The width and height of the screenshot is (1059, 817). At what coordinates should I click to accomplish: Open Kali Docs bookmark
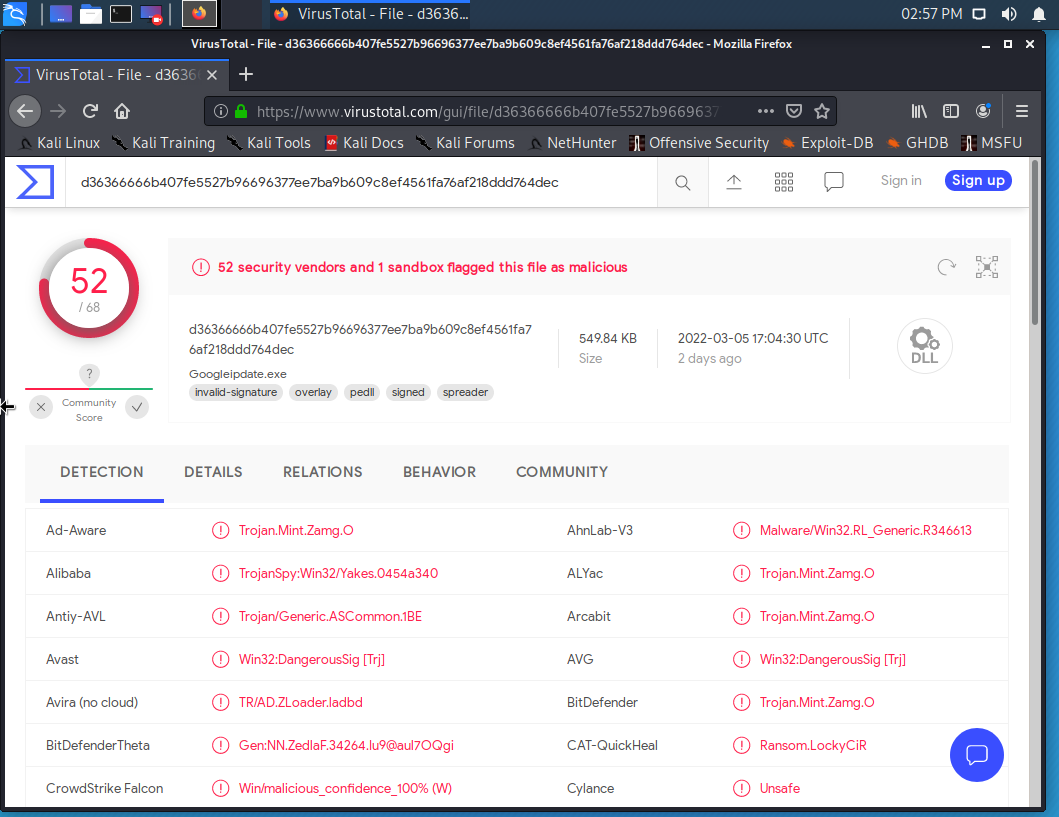coord(364,143)
